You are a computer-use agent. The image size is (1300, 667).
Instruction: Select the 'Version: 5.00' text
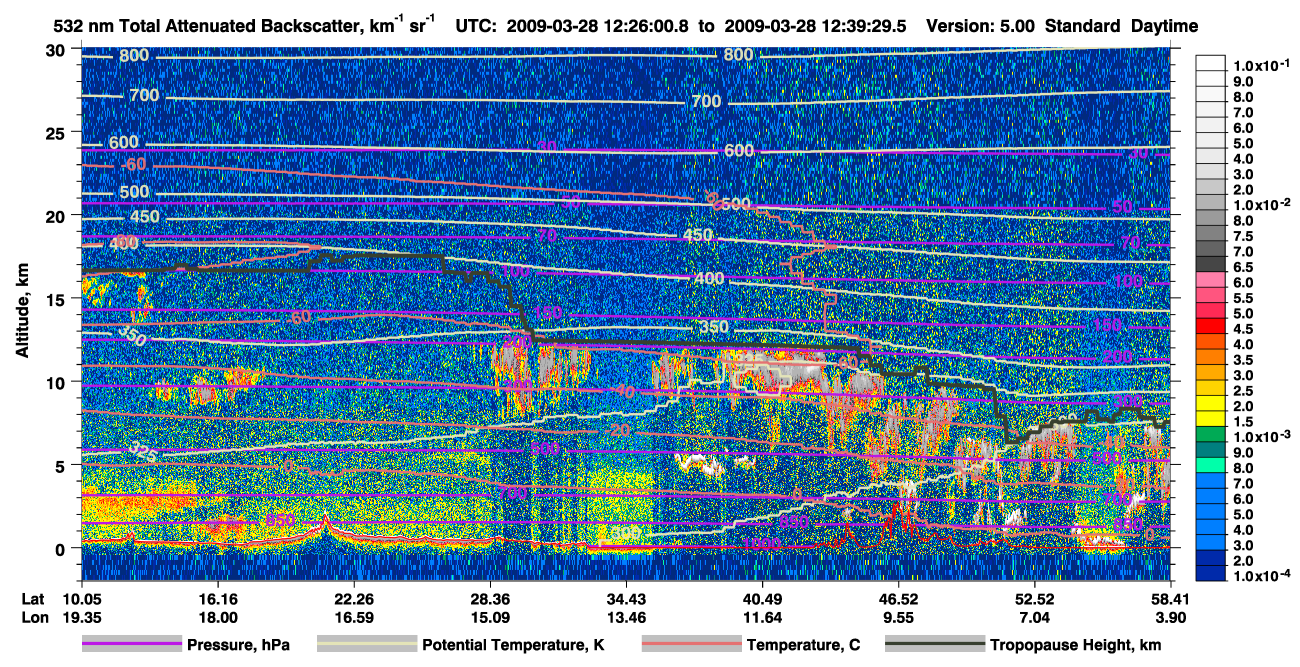pyautogui.click(x=982, y=26)
